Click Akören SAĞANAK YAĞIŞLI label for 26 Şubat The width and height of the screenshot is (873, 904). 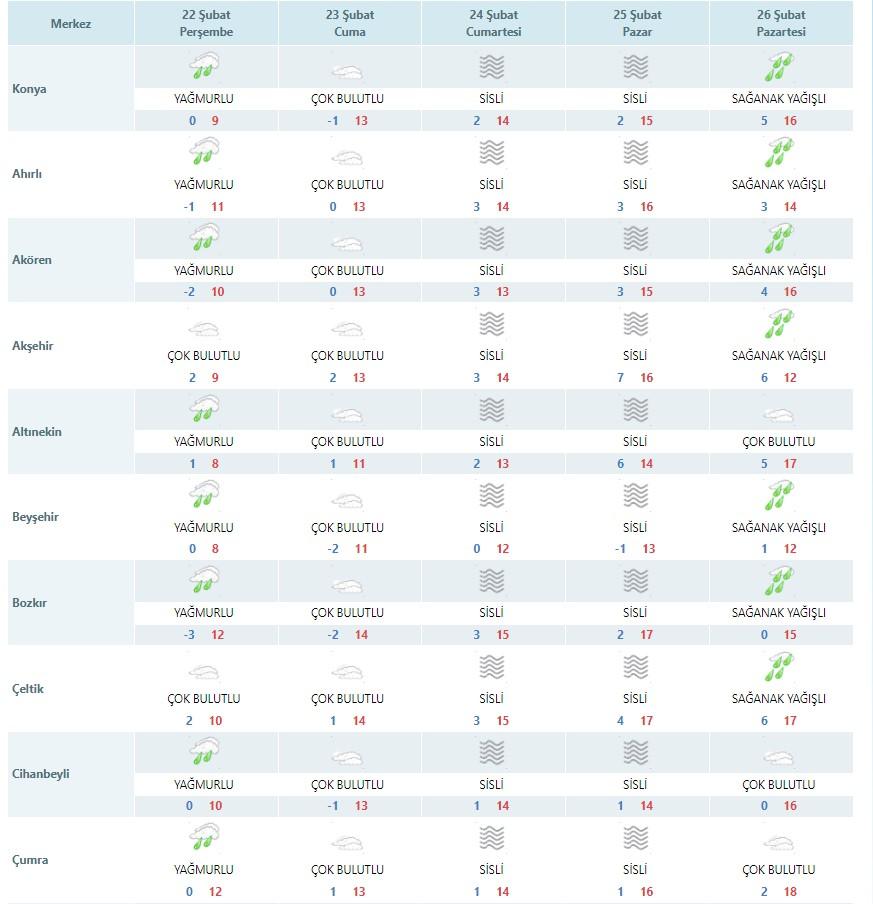pyautogui.click(x=779, y=270)
